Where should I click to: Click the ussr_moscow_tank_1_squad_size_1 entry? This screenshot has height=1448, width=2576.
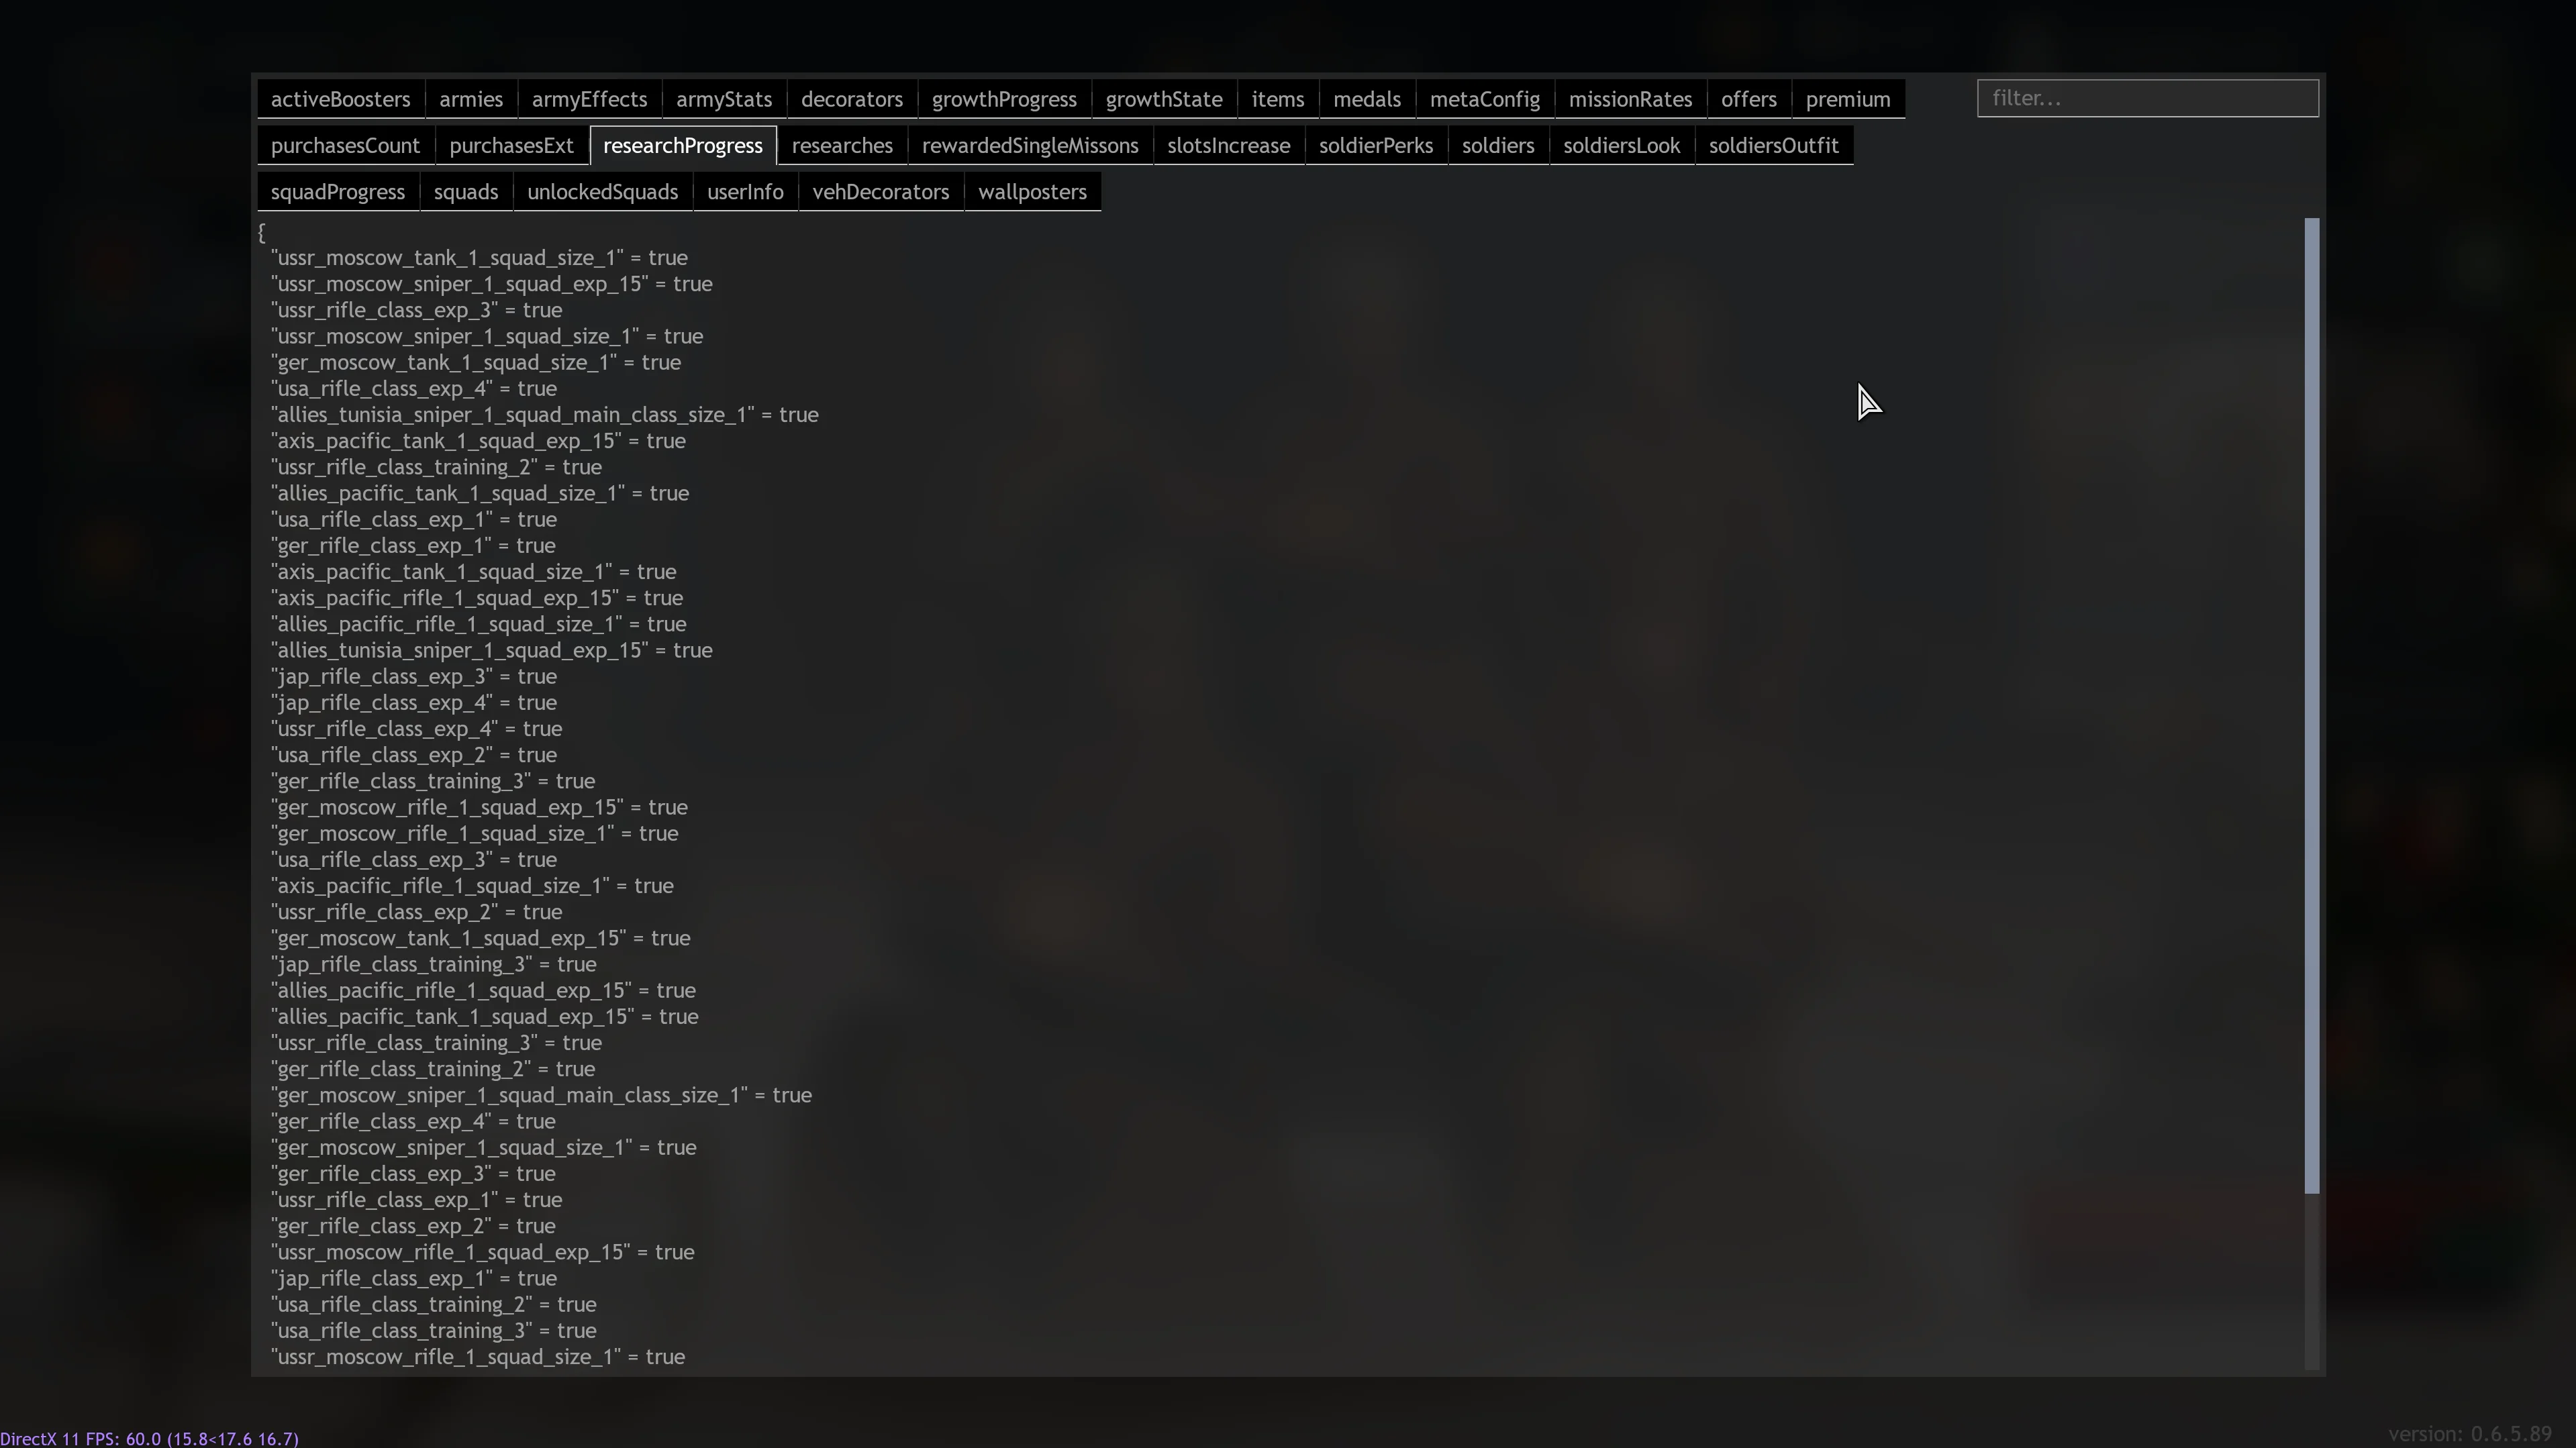click(479, 258)
